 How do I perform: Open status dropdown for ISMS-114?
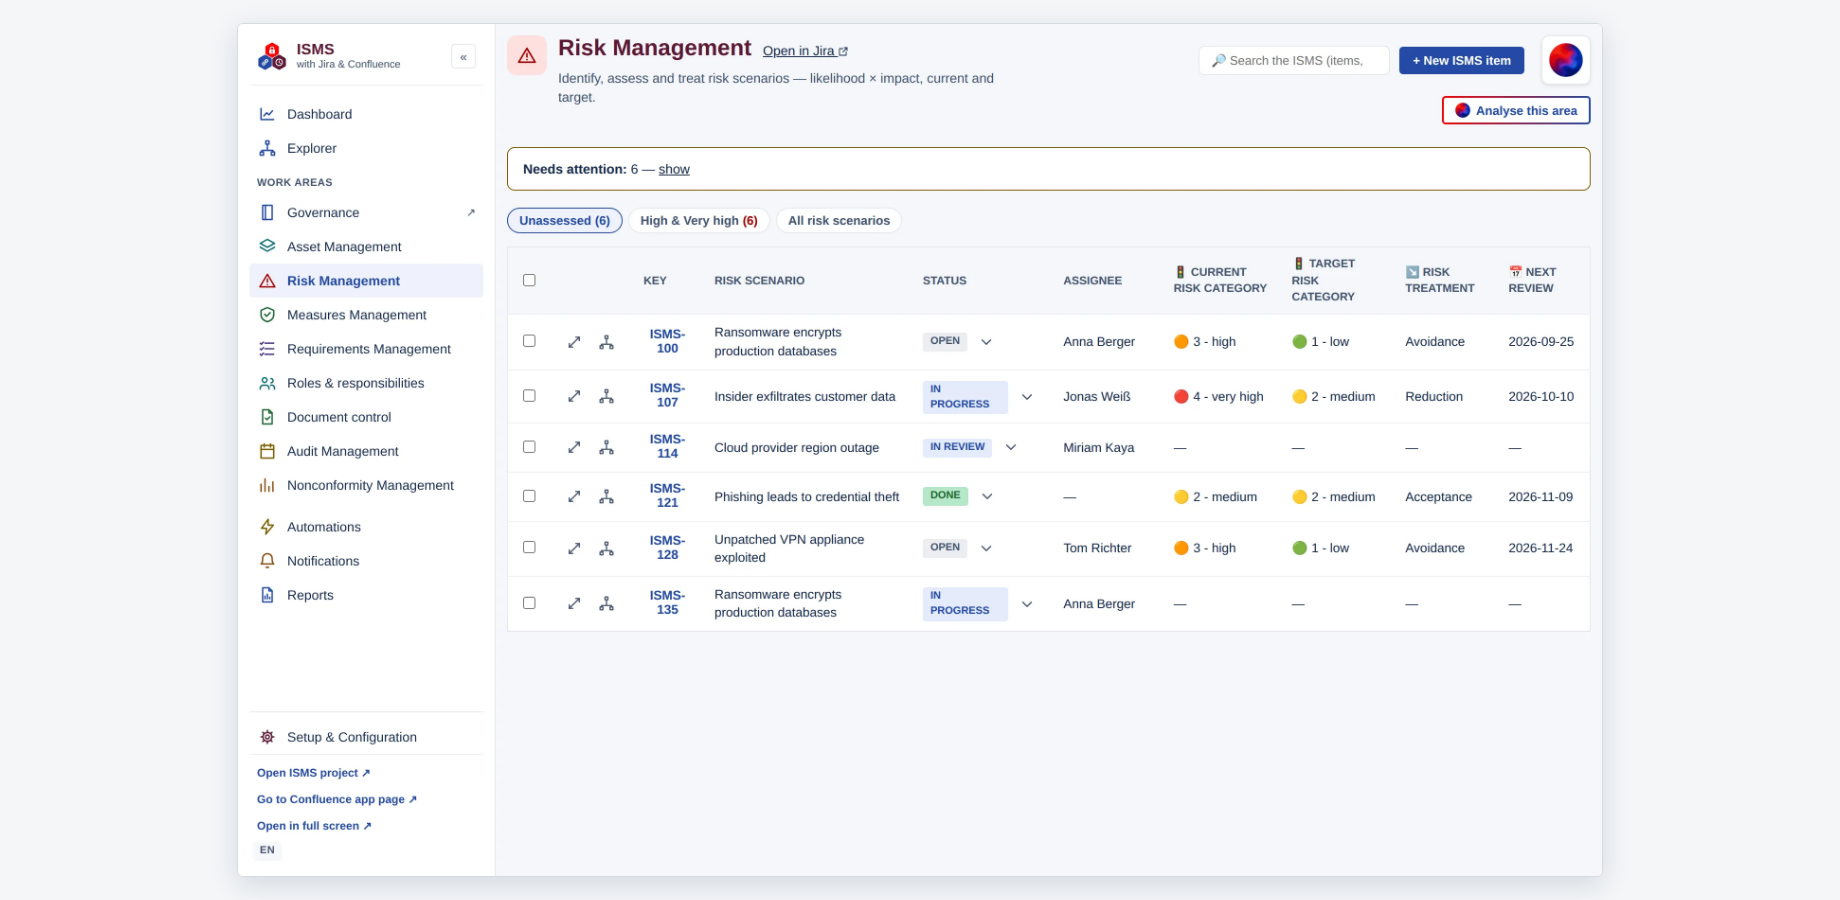1011,447
